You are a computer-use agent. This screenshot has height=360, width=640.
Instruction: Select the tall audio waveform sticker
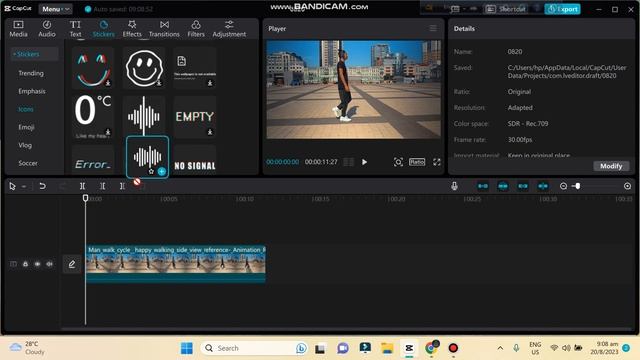[x=144, y=116]
